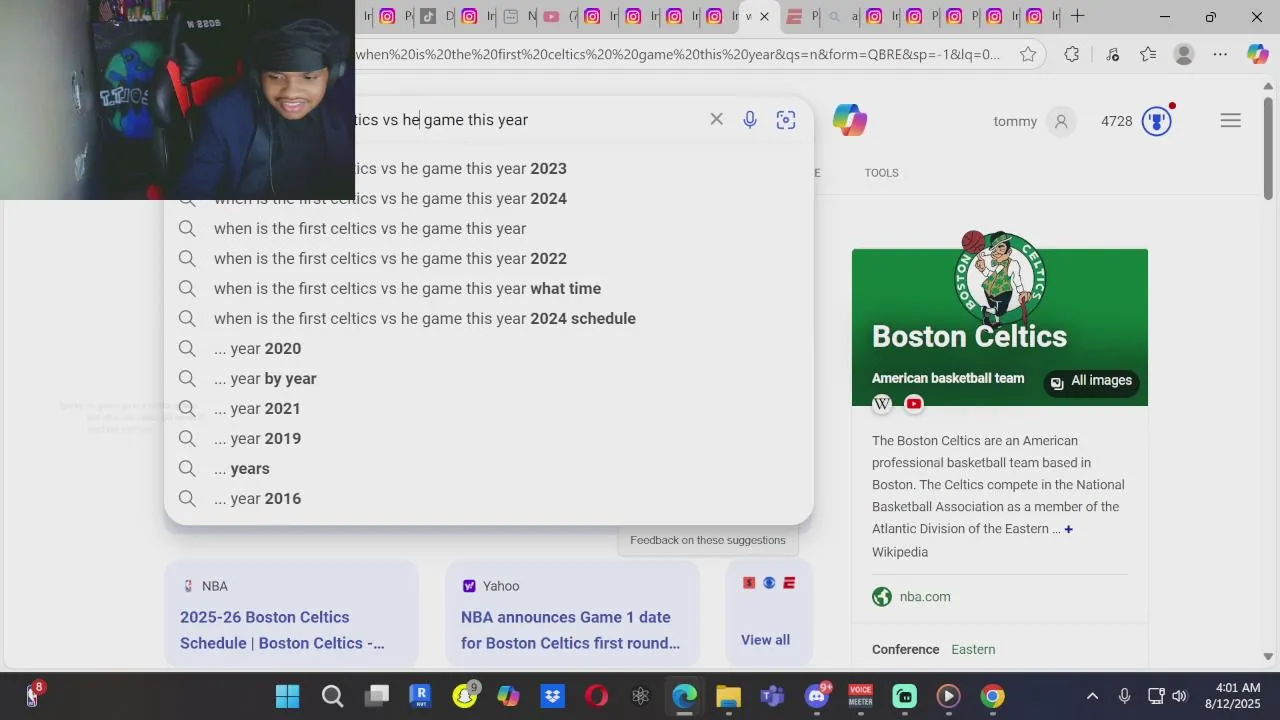Open the volume speaker tray icon
Screen dimensions: 1280x720
click(1179, 696)
